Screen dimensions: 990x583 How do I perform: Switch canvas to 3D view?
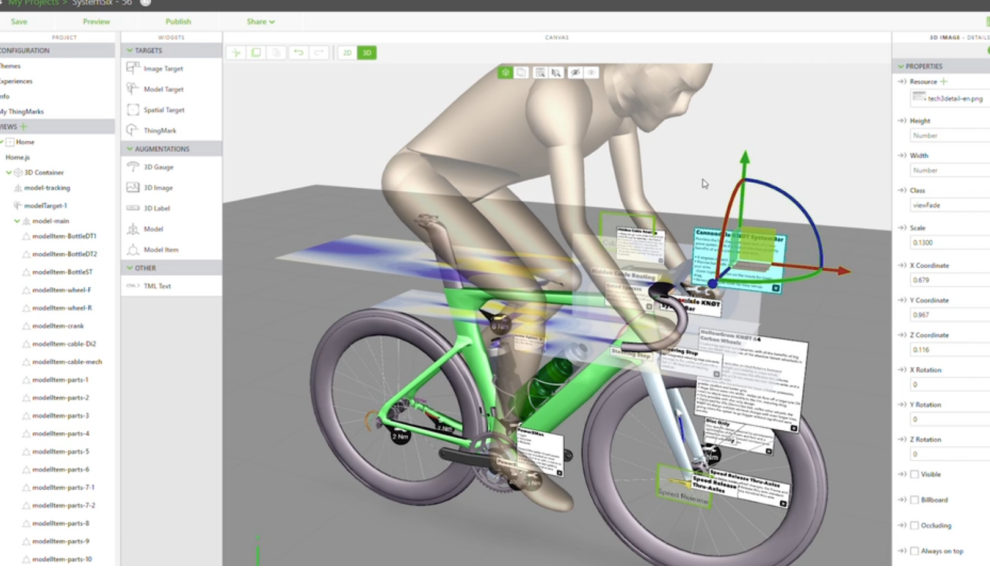[x=367, y=52]
